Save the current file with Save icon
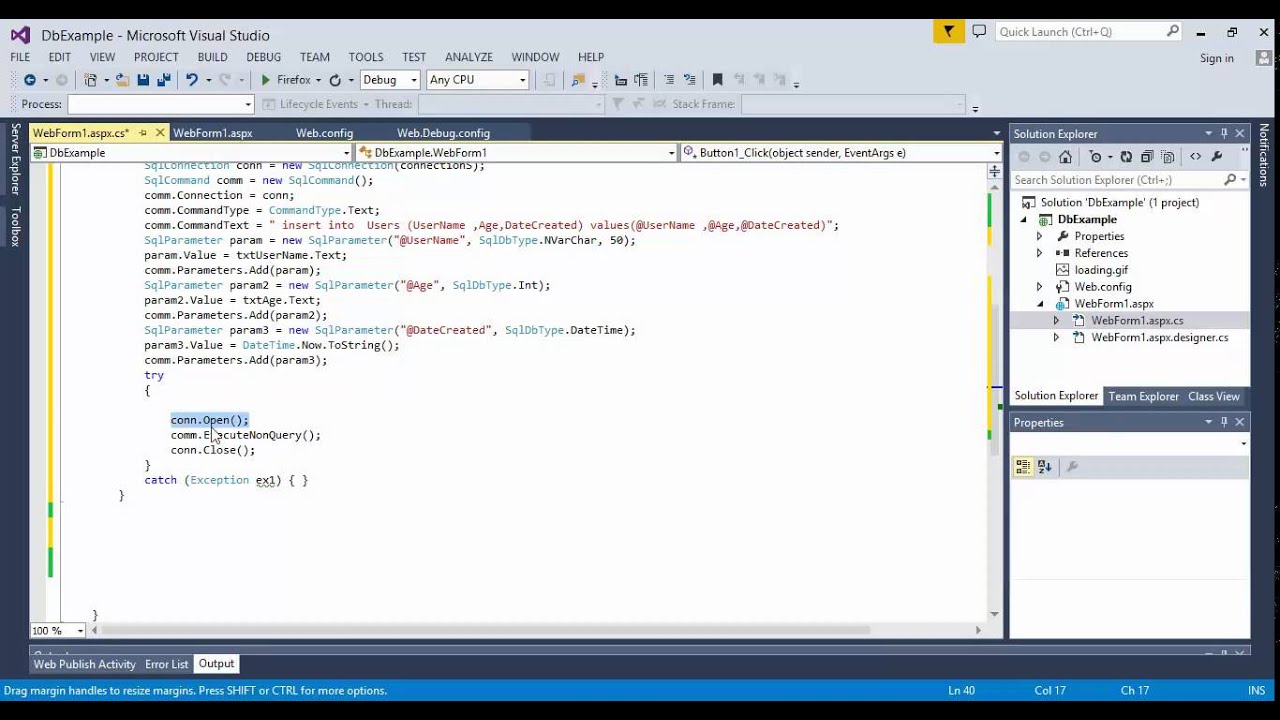Image resolution: width=1280 pixels, height=720 pixels. click(143, 80)
